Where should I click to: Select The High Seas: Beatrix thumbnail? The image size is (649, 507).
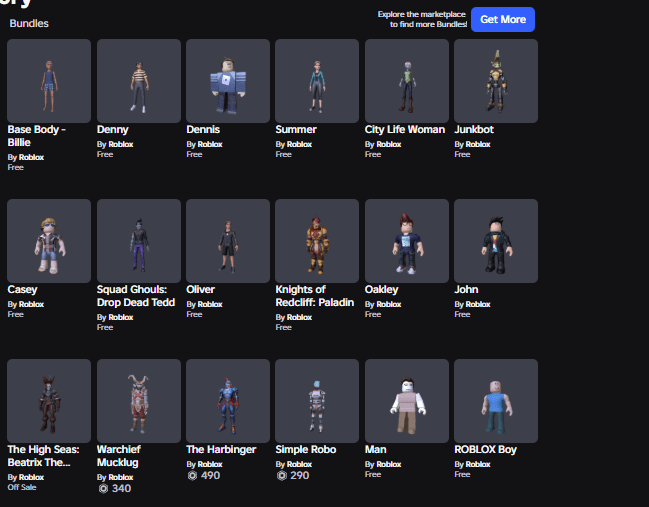click(x=49, y=401)
